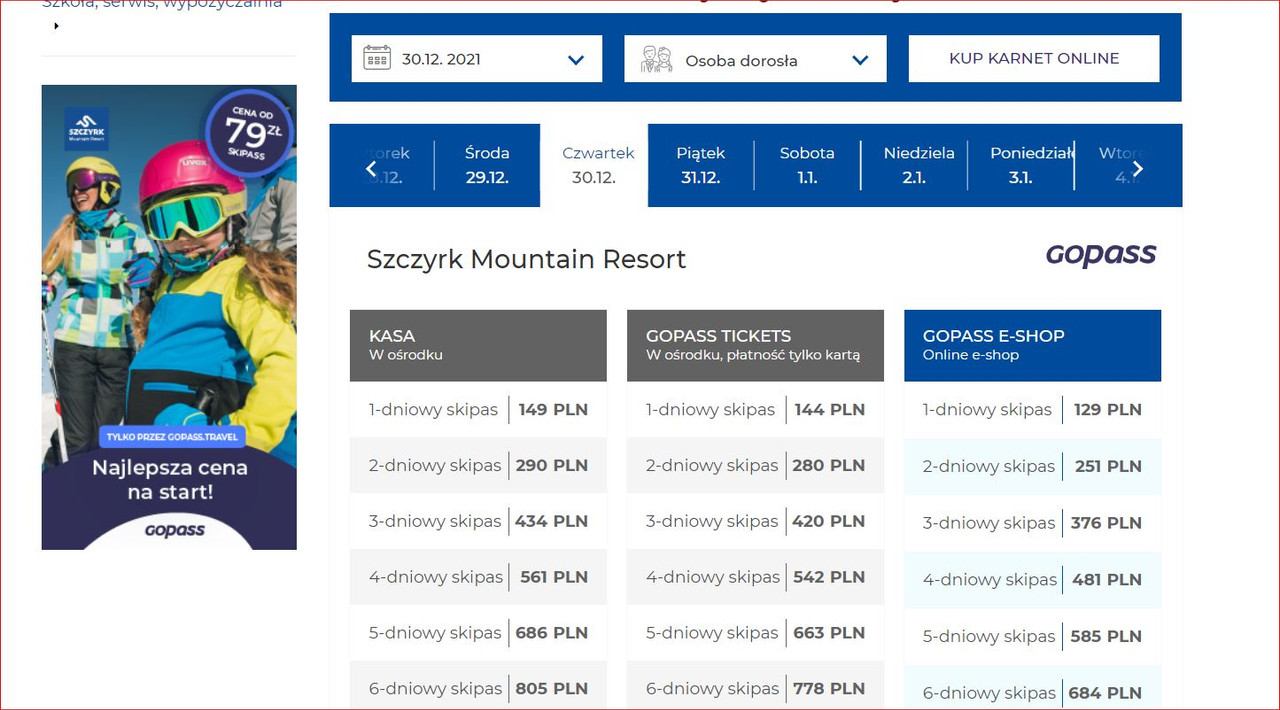
Task: Click Gopass Tickets 1-dniowy 144 PLN
Action: (x=755, y=409)
